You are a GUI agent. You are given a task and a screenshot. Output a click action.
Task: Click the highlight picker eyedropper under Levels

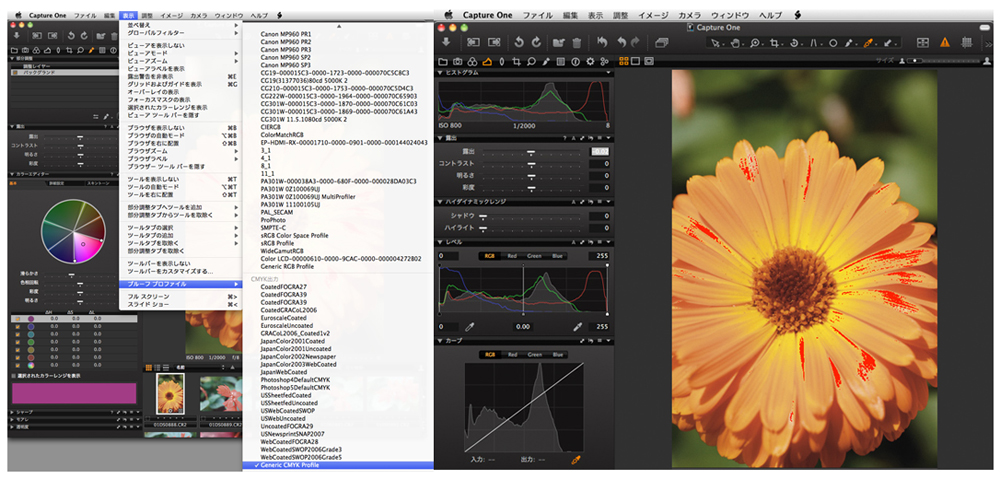point(578,326)
